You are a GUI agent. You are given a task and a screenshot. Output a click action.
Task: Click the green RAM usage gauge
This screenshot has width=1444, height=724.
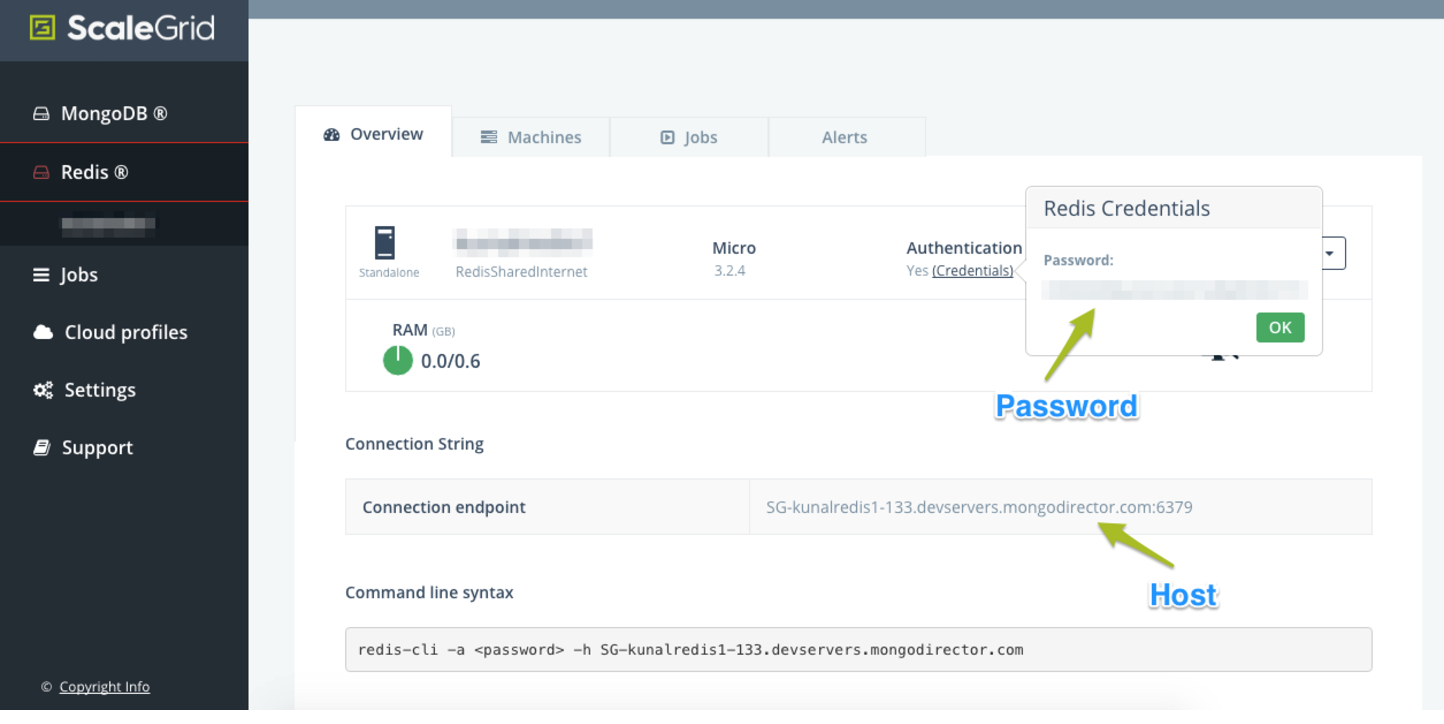398,360
